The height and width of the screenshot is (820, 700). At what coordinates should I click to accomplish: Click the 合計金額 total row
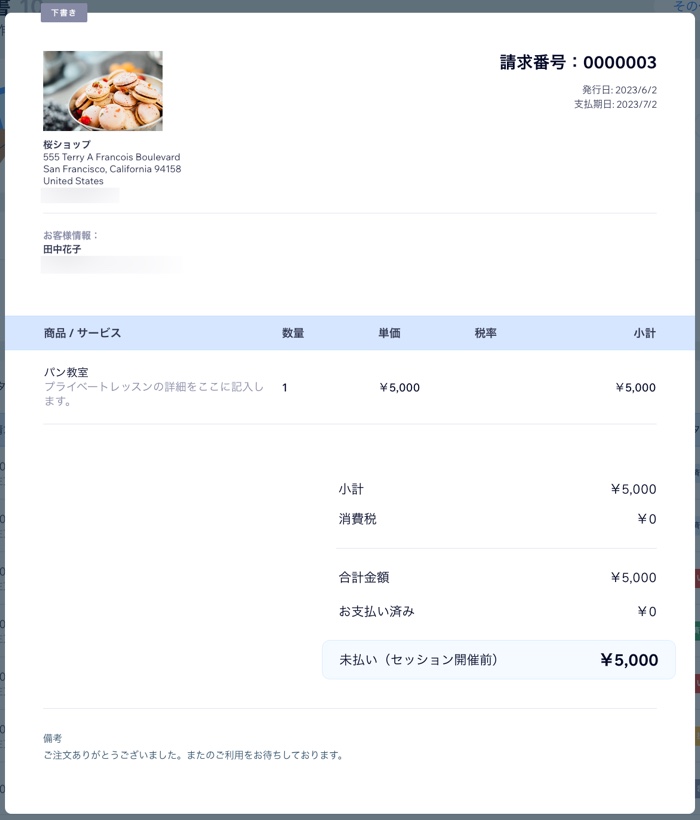(x=497, y=577)
